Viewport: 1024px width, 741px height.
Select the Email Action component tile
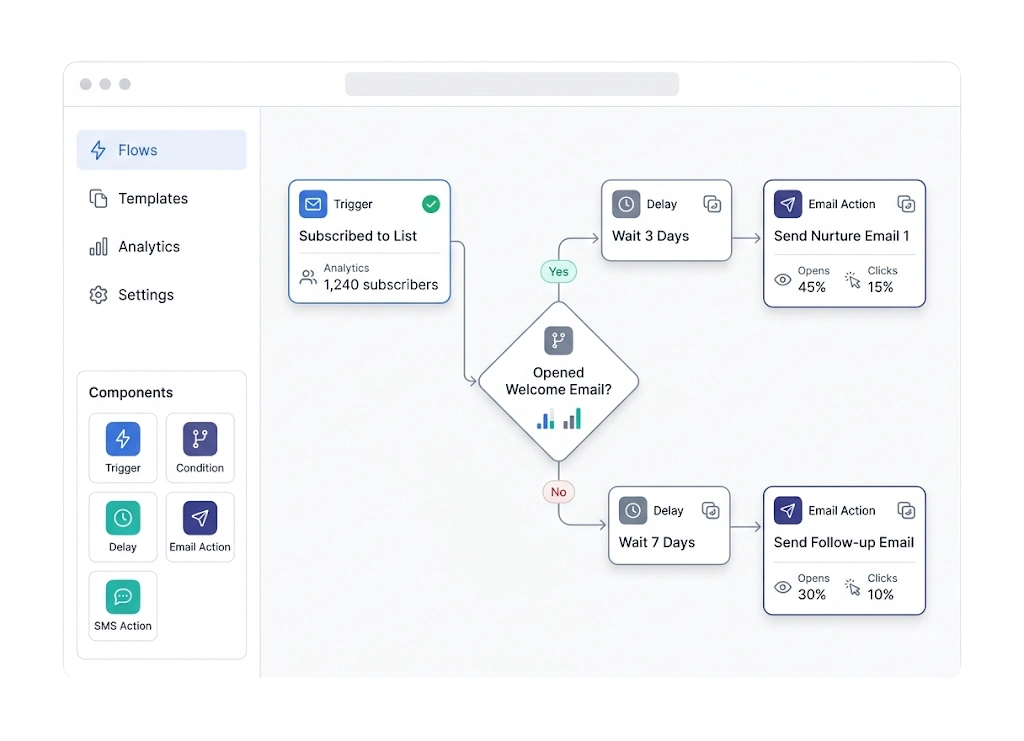(200, 527)
